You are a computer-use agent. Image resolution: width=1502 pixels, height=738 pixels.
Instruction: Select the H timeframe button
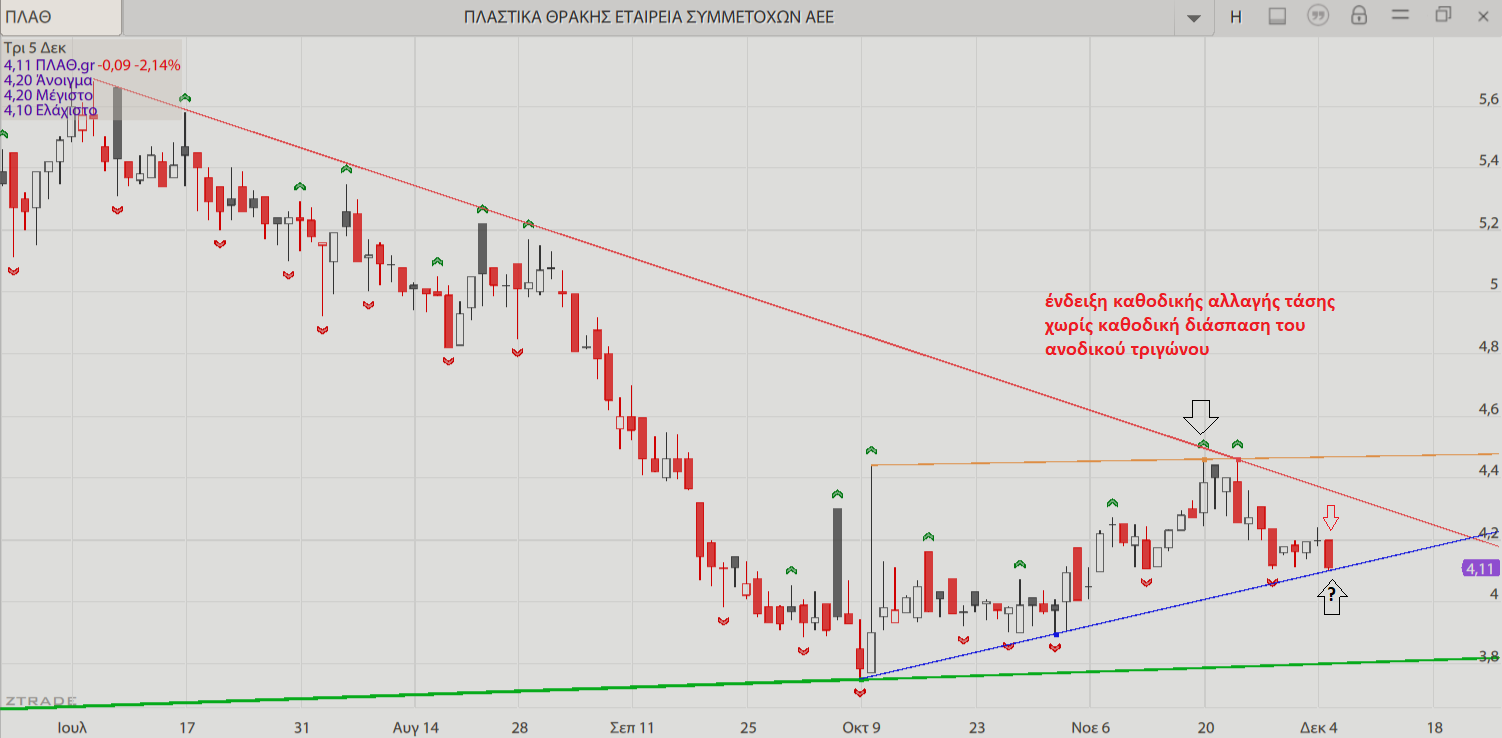(1236, 17)
